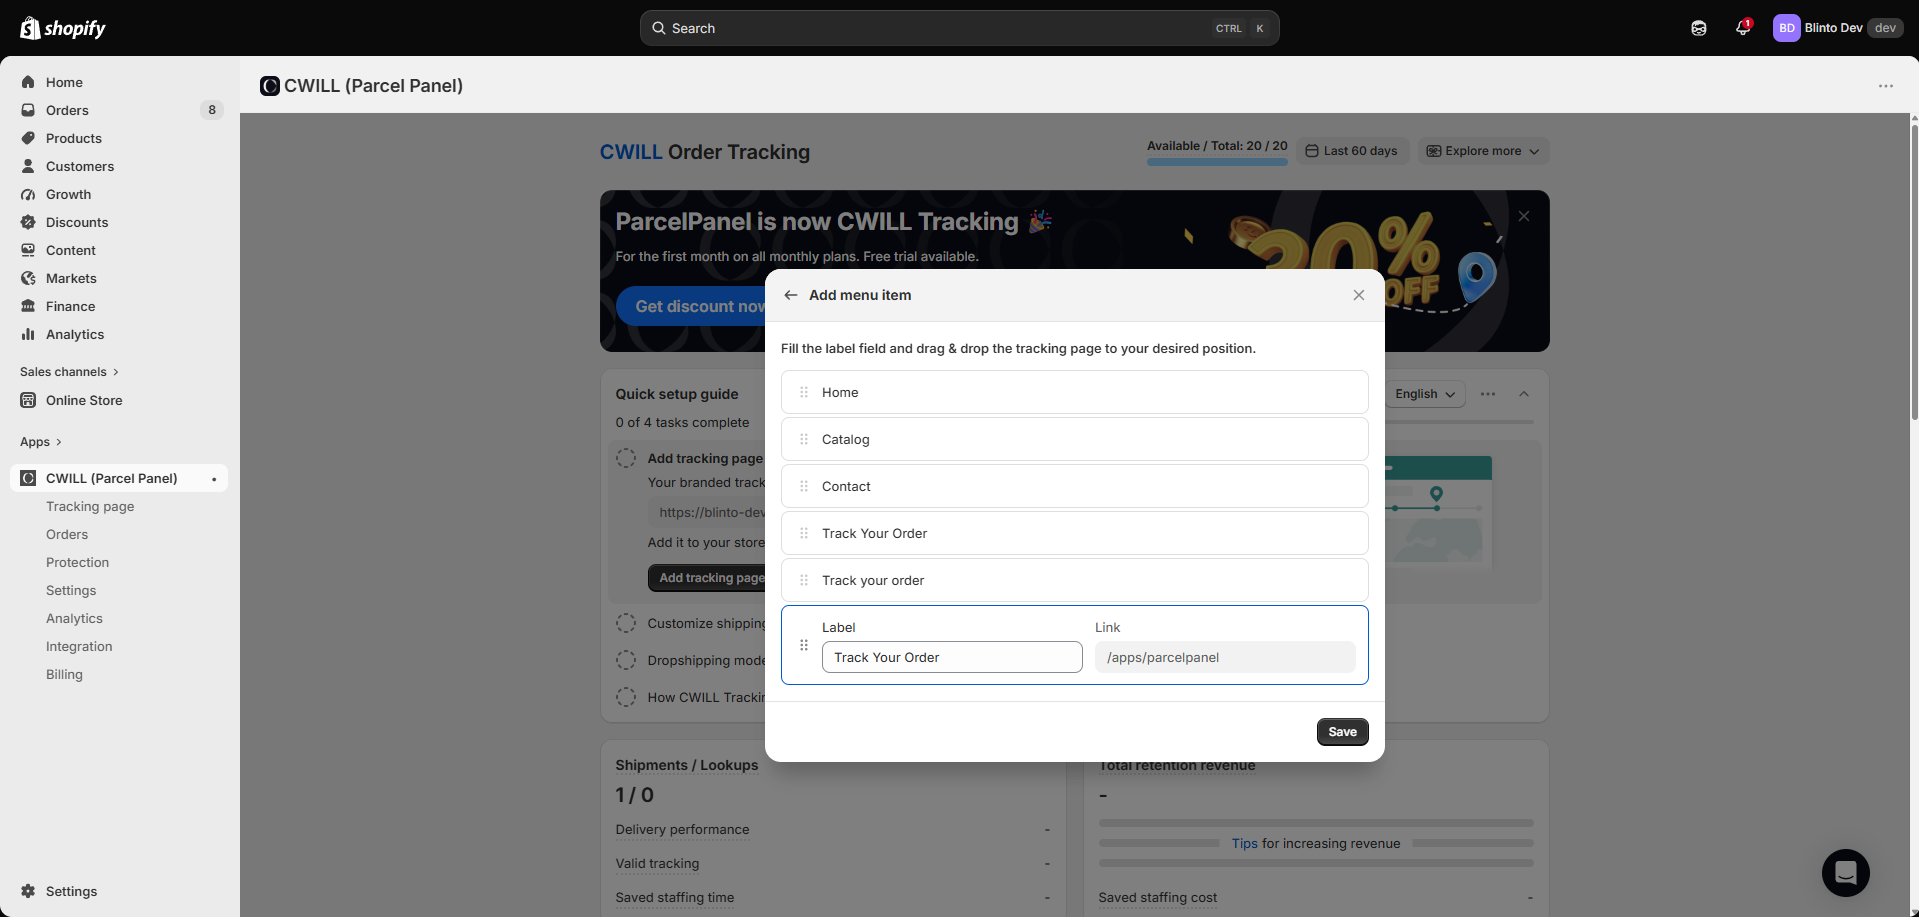
Task: Click the drag handle beside Home menu item
Action: [804, 392]
